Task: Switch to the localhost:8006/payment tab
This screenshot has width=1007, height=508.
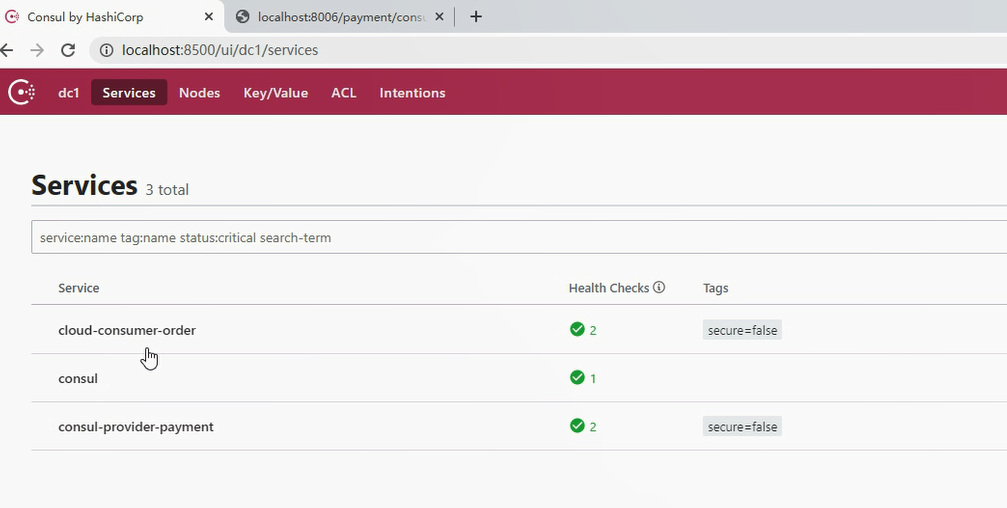Action: pyautogui.click(x=340, y=17)
